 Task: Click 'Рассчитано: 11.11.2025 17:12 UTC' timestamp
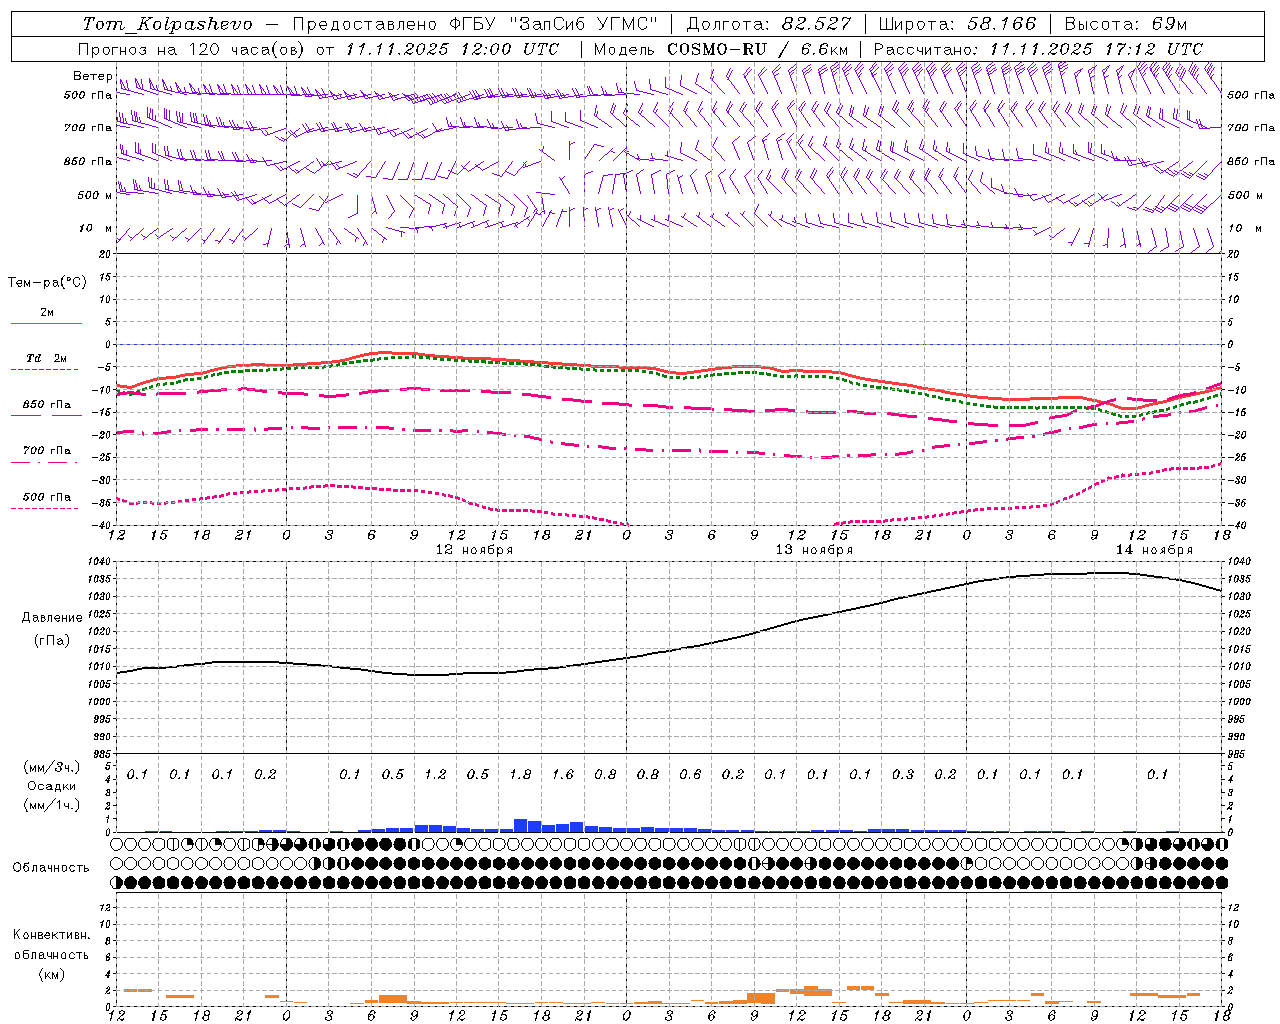1038,49
